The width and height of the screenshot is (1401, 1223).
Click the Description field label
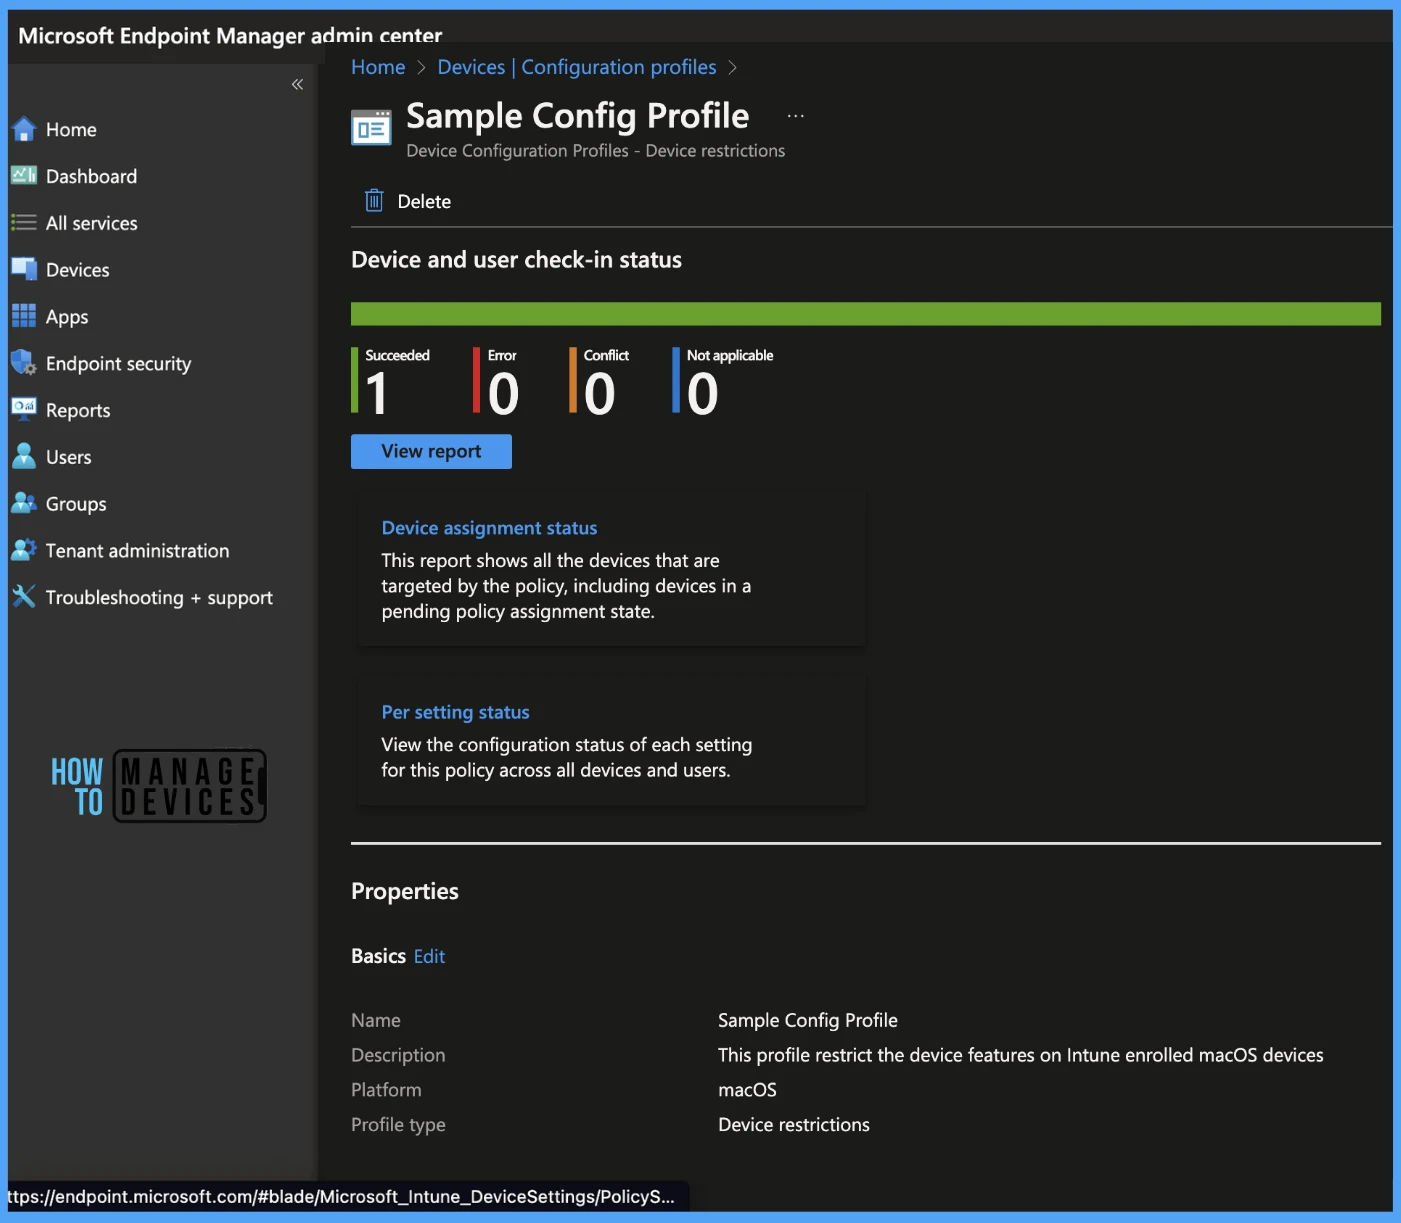(x=398, y=1056)
